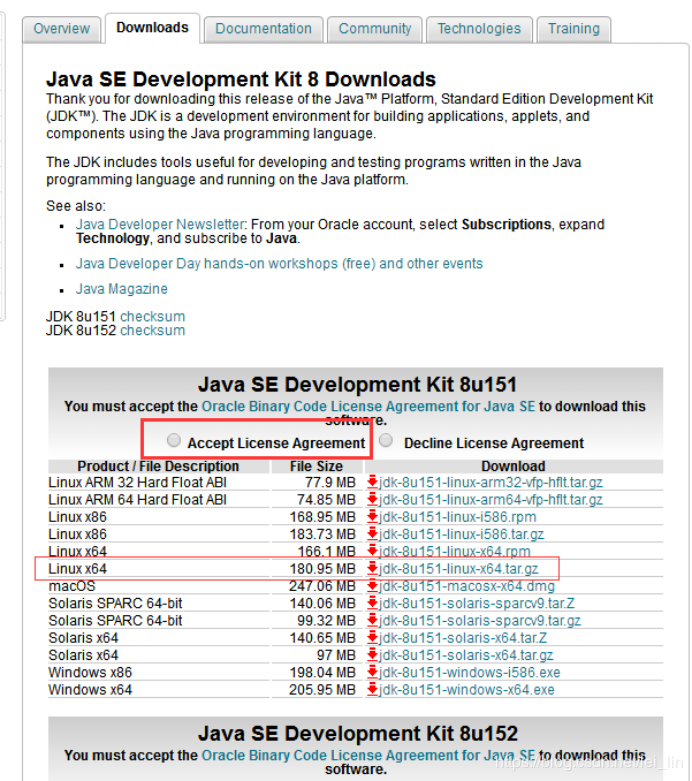Download jdk-8u151-linux-arm64-vfp-hflt.tar.gz file link
Viewport: 692px width, 781px height.
491,500
